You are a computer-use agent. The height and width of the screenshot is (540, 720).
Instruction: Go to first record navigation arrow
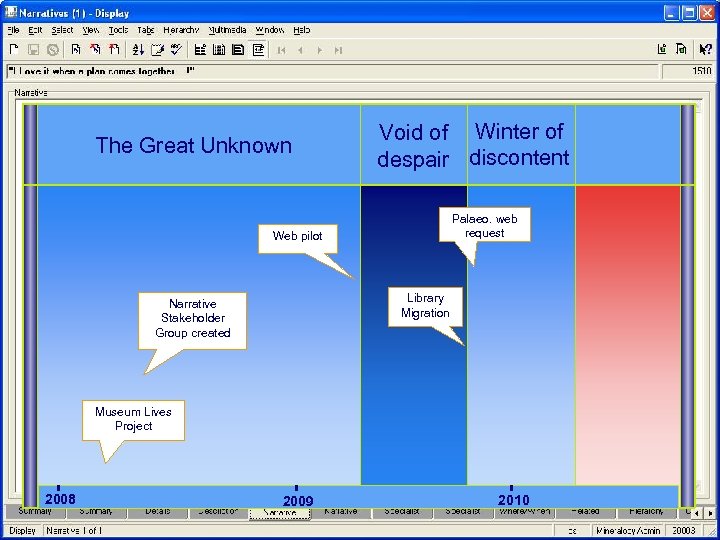click(x=281, y=50)
